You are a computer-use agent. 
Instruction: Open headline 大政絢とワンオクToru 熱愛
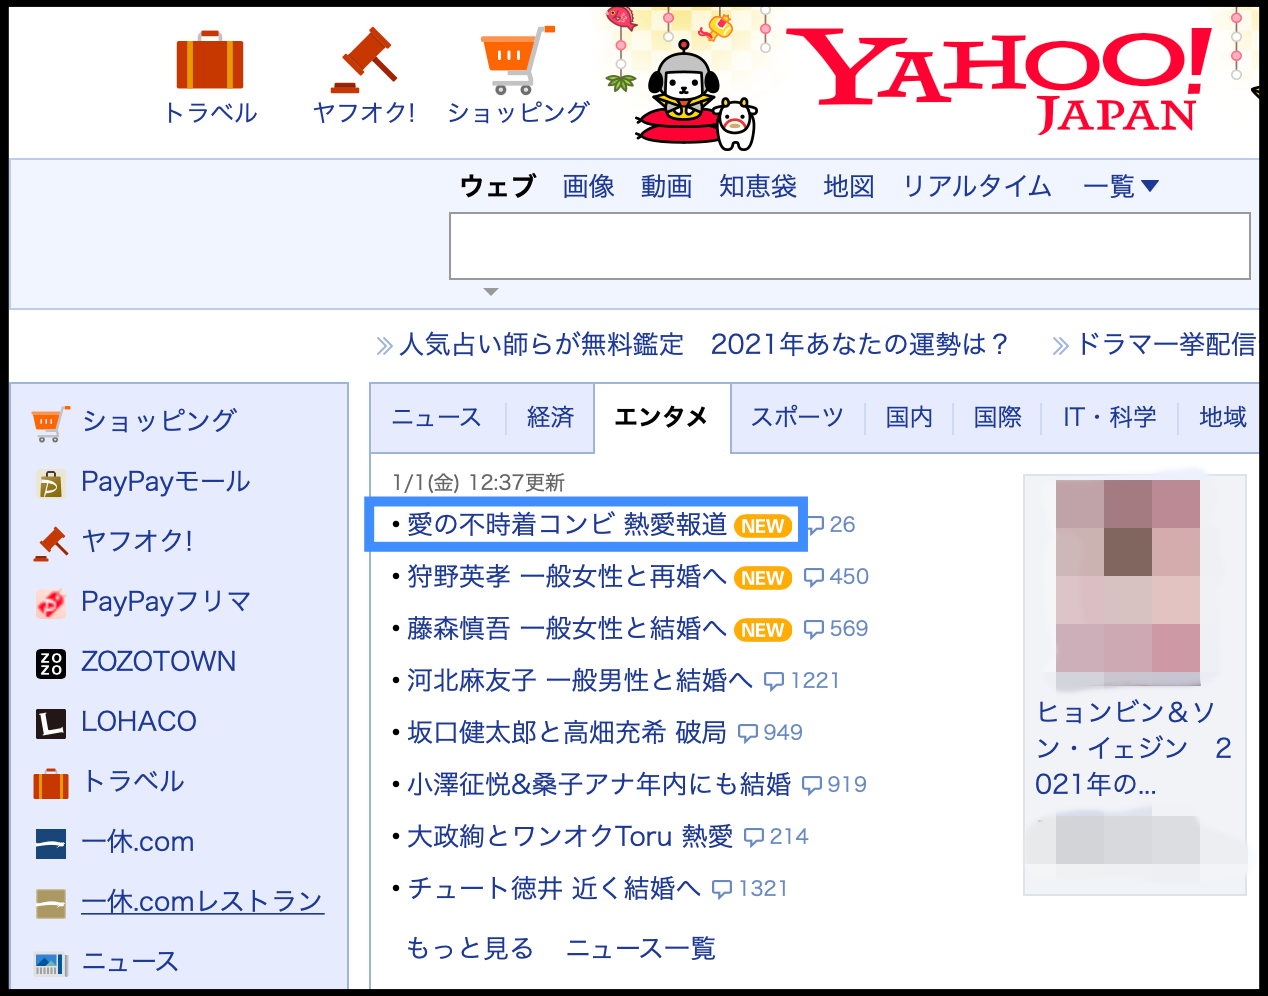pos(570,837)
